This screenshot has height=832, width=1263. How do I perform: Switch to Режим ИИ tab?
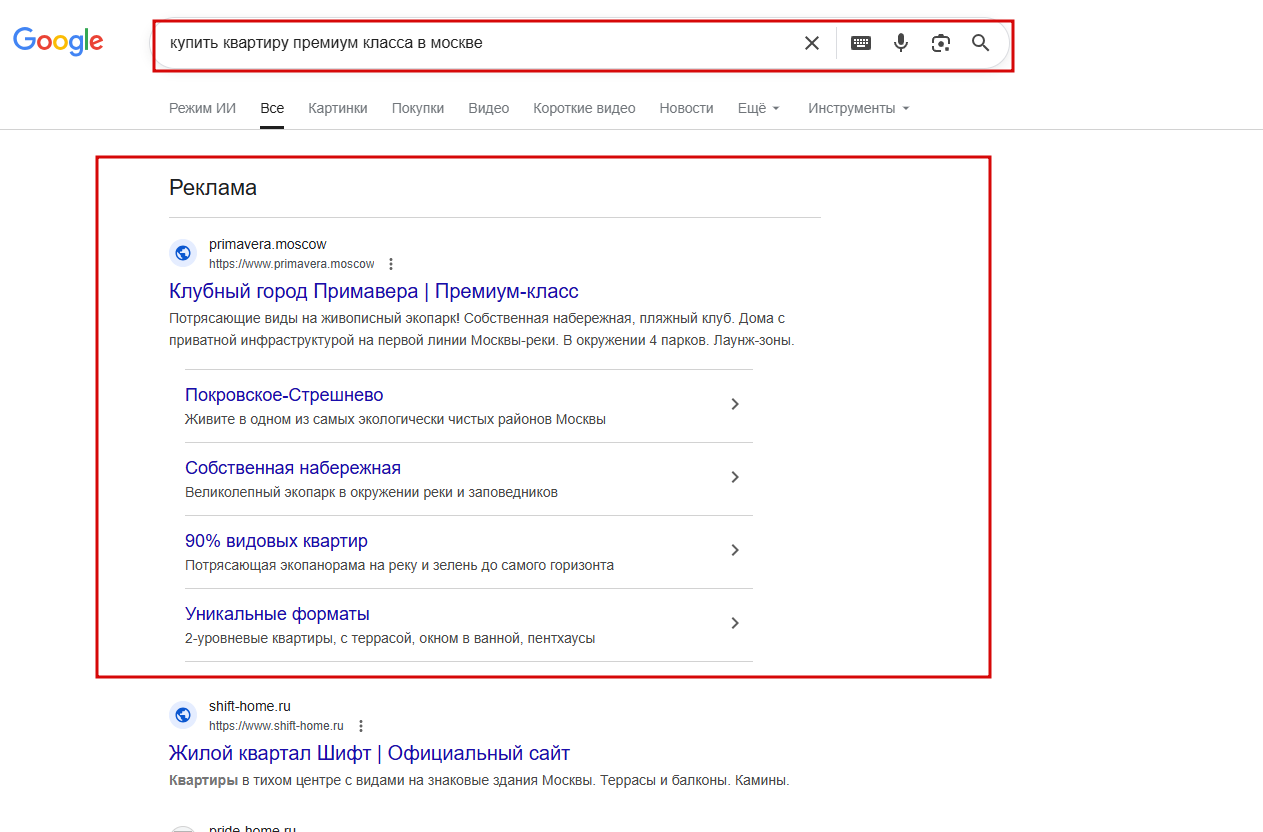(x=202, y=108)
